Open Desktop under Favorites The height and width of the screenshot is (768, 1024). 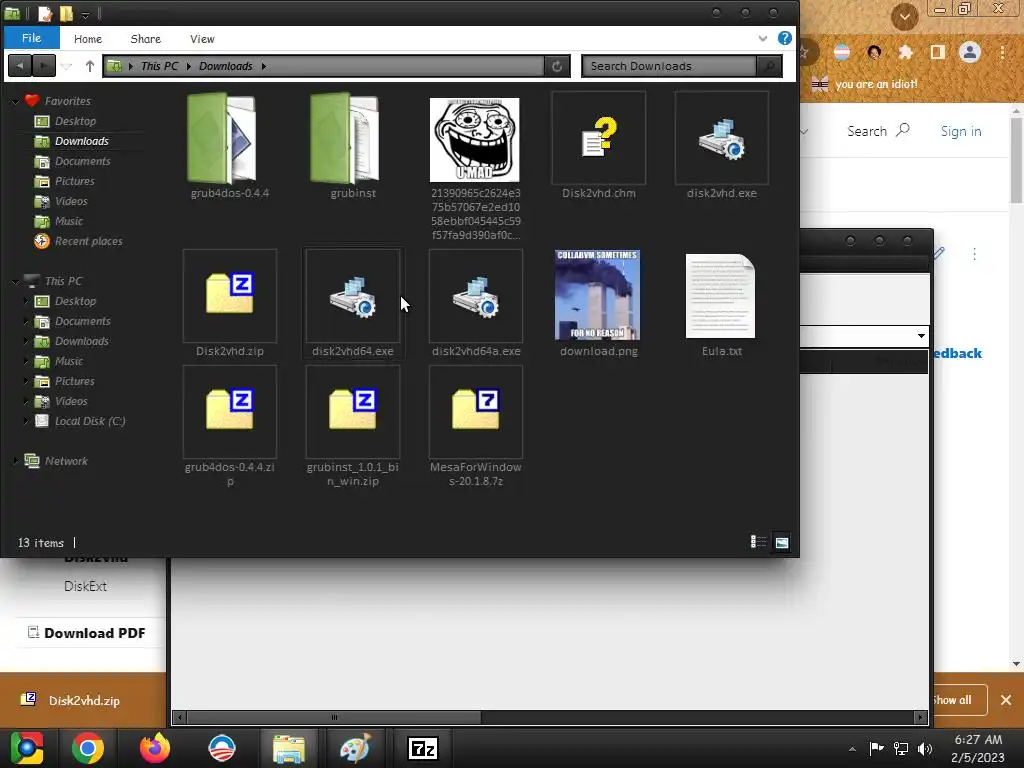(x=75, y=121)
